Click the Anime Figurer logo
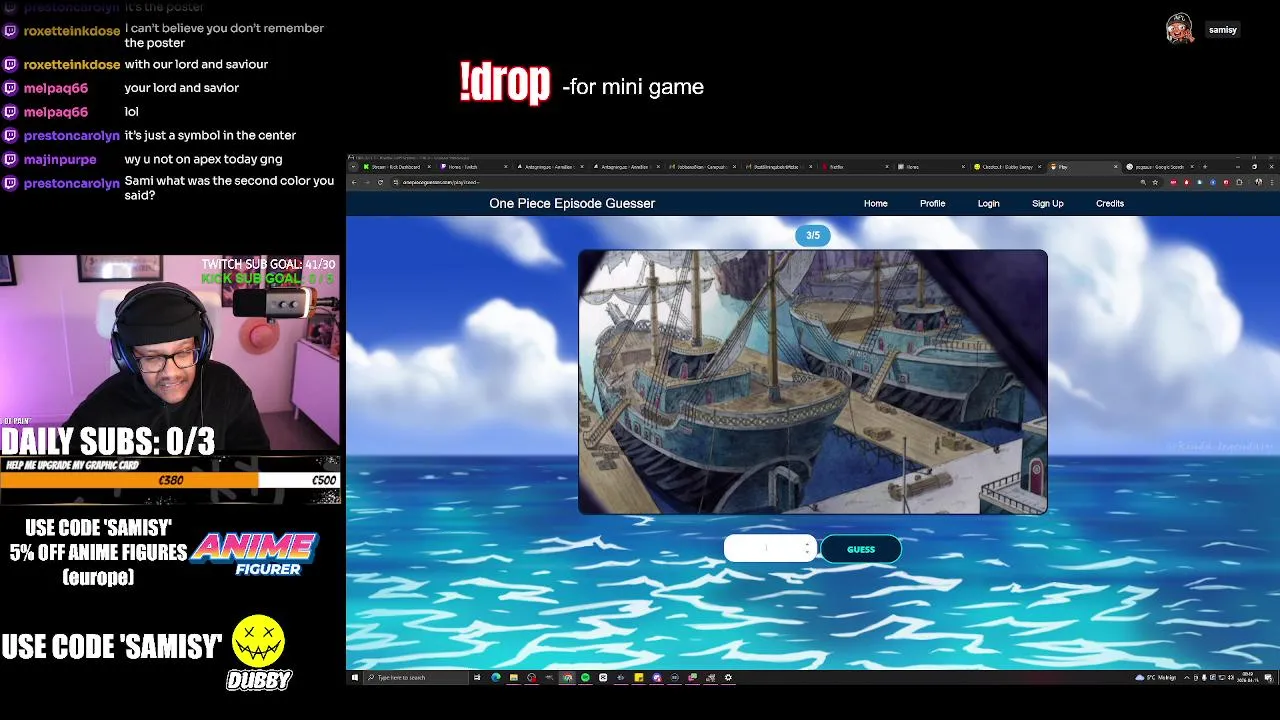The height and width of the screenshot is (720, 1280). click(254, 553)
